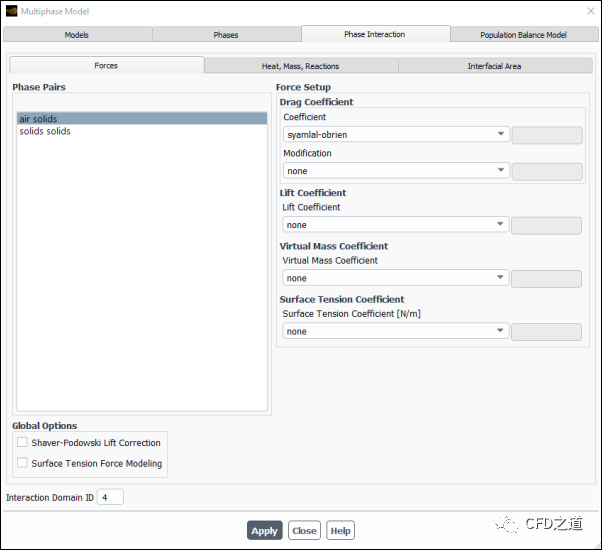Select the Forces sub-tab
The width and height of the screenshot is (602, 550).
(x=106, y=66)
